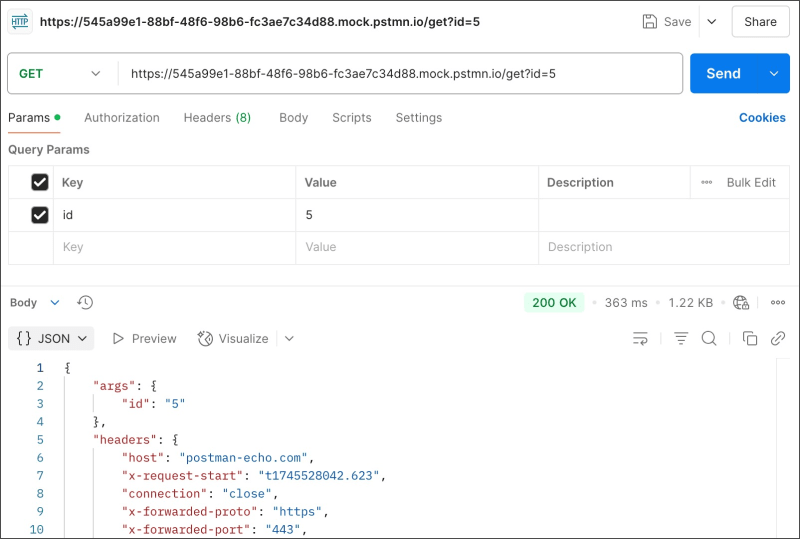
Task: Toggle word wrap in response
Action: click(641, 338)
